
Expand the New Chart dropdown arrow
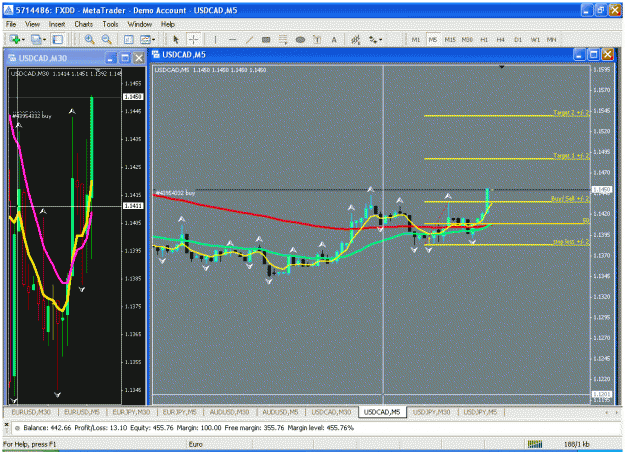(x=23, y=40)
